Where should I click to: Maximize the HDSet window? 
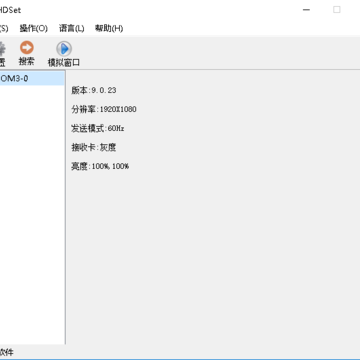[337, 10]
